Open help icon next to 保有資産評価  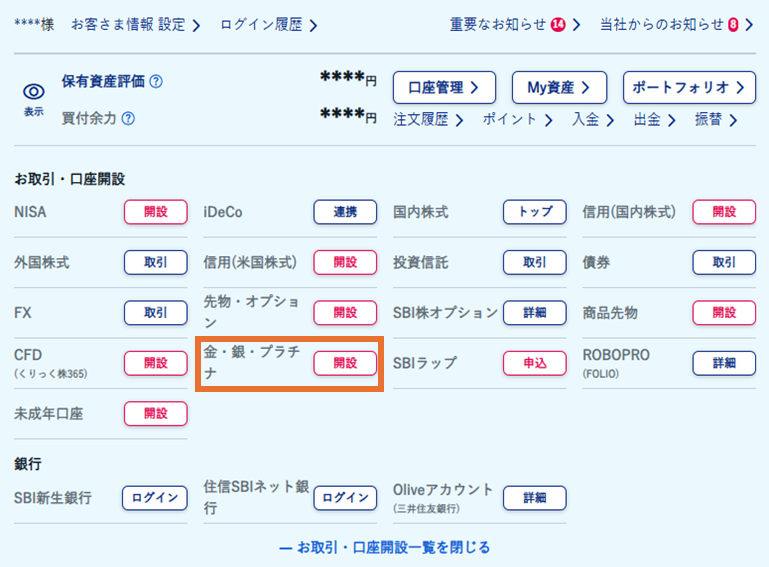tap(156, 81)
